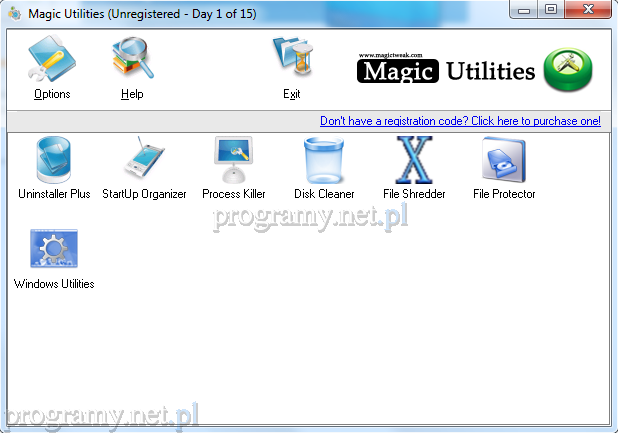
Task: Launch the Windows Utilities icon
Action: click(54, 250)
